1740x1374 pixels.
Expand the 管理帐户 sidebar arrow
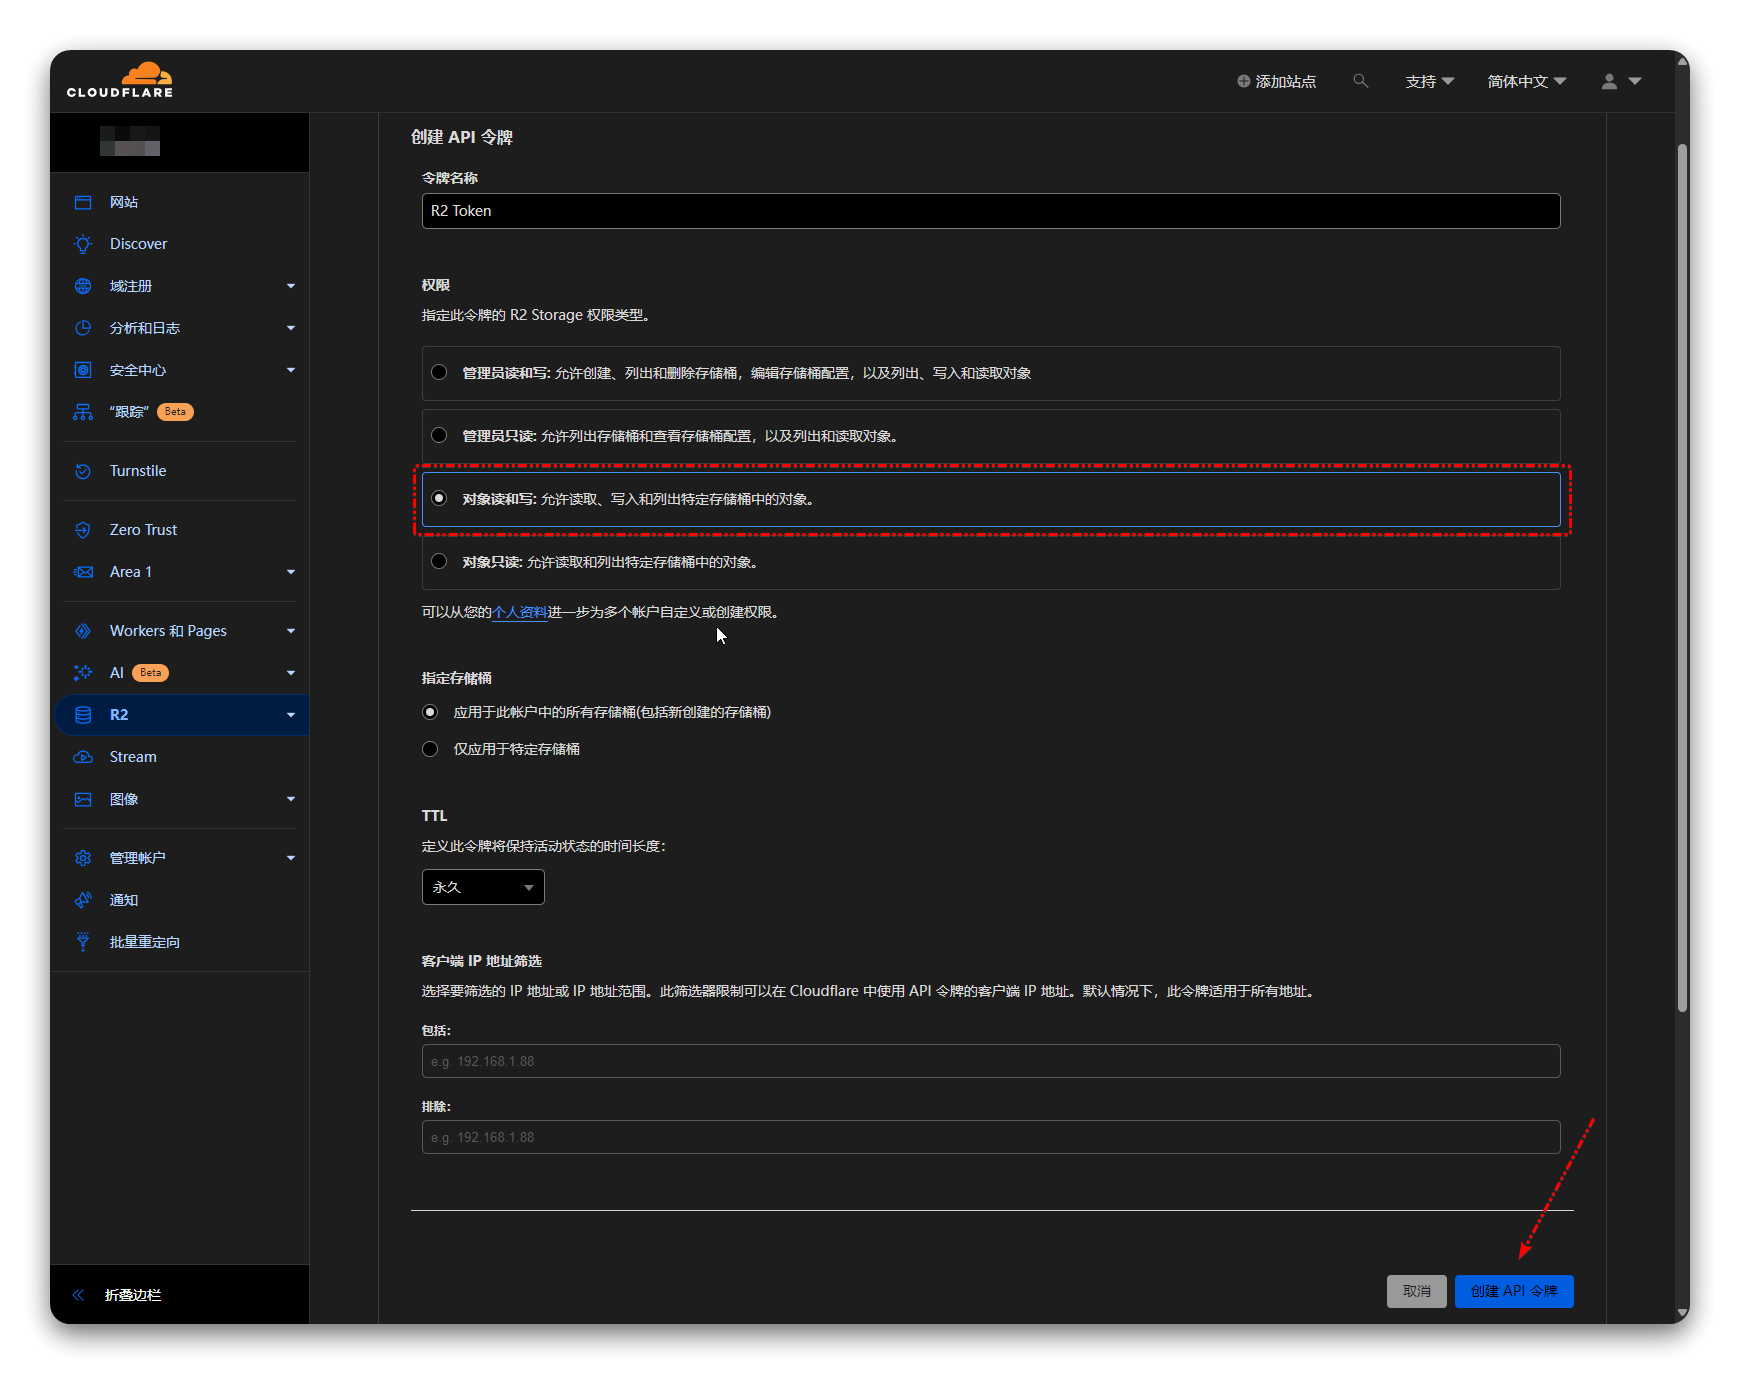click(291, 858)
